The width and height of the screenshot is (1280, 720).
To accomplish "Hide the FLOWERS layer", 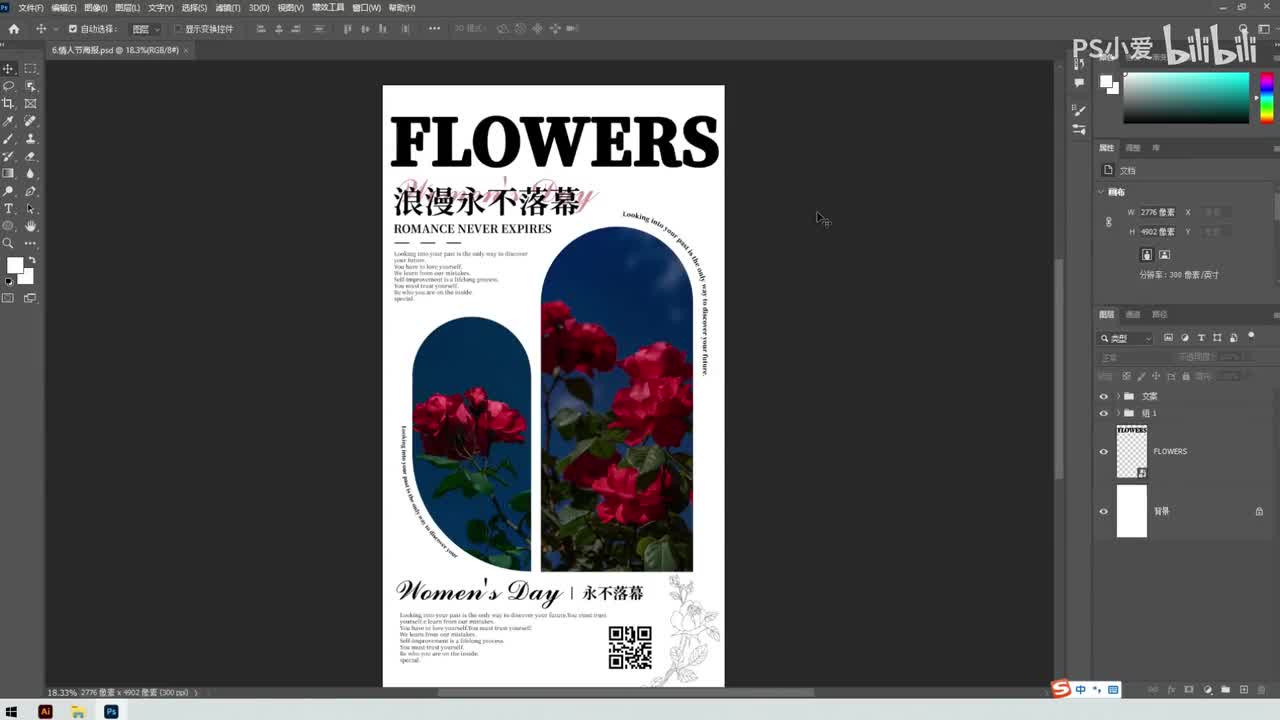I will (x=1104, y=451).
